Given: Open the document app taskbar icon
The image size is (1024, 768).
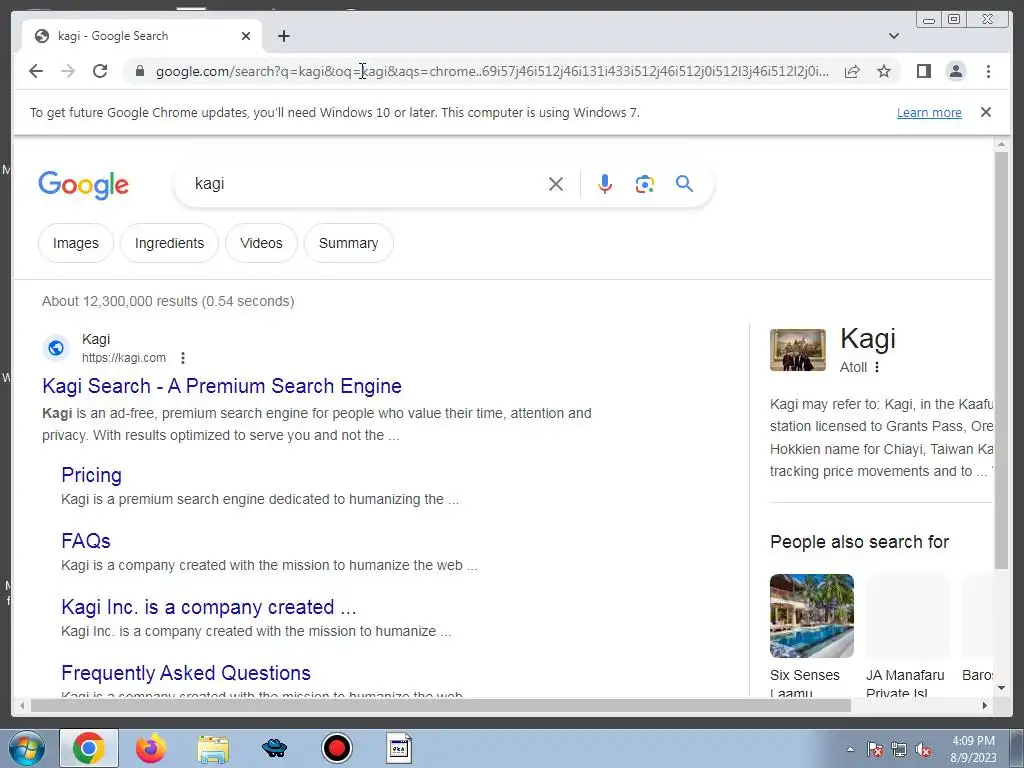Looking at the screenshot, I should (398, 748).
